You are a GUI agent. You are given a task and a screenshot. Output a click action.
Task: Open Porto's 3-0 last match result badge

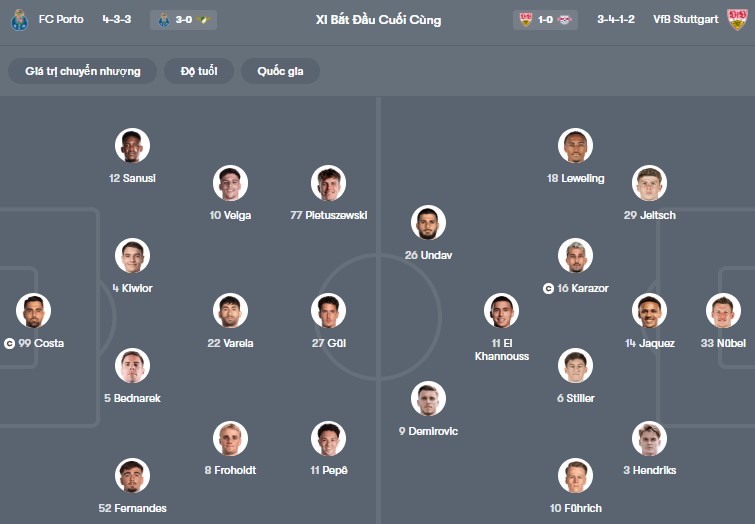pos(183,20)
